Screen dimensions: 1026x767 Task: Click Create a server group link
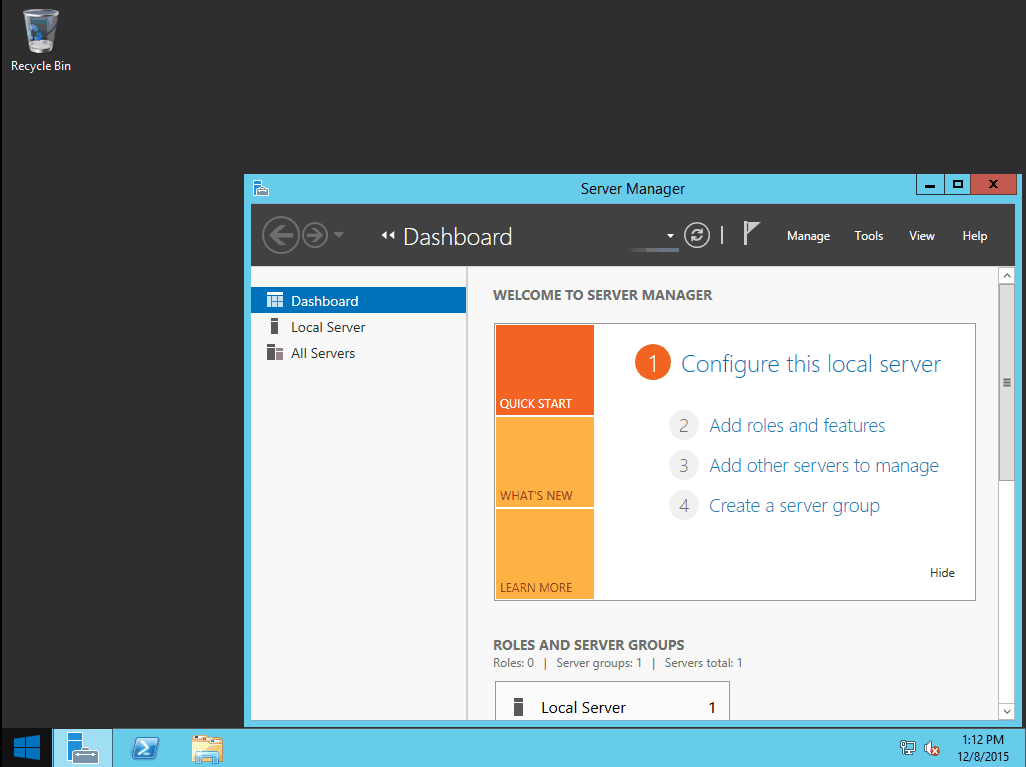tap(794, 506)
